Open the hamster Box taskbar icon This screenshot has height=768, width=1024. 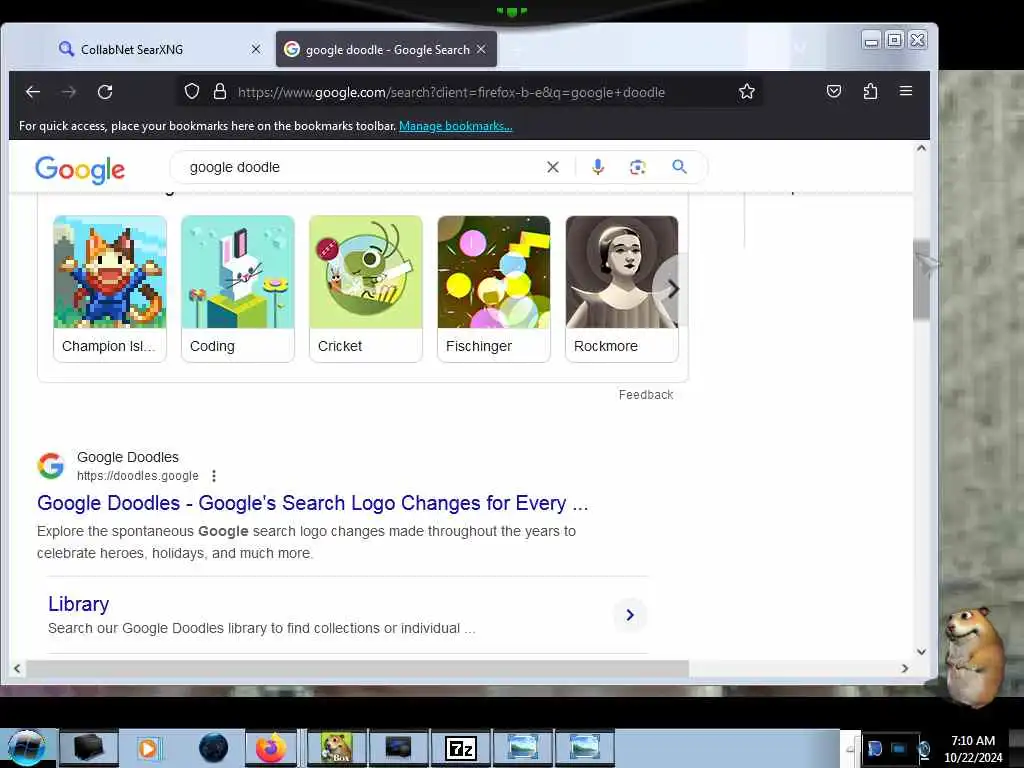click(x=337, y=748)
